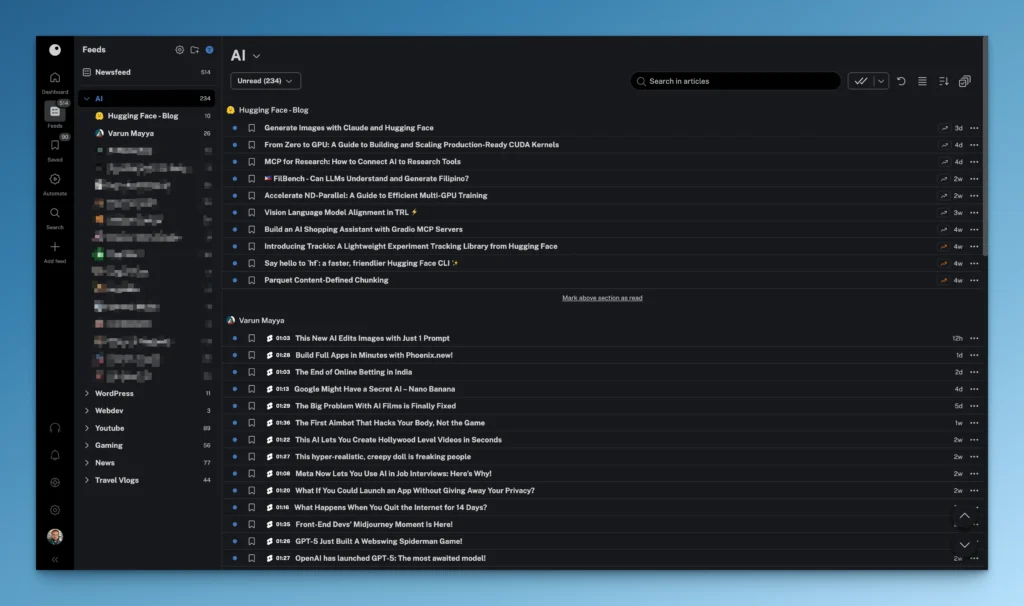Toggle unread dot for 'GPT-5 Just Built A Webswing' article
Viewport: 1024px width, 606px height.
click(x=234, y=541)
